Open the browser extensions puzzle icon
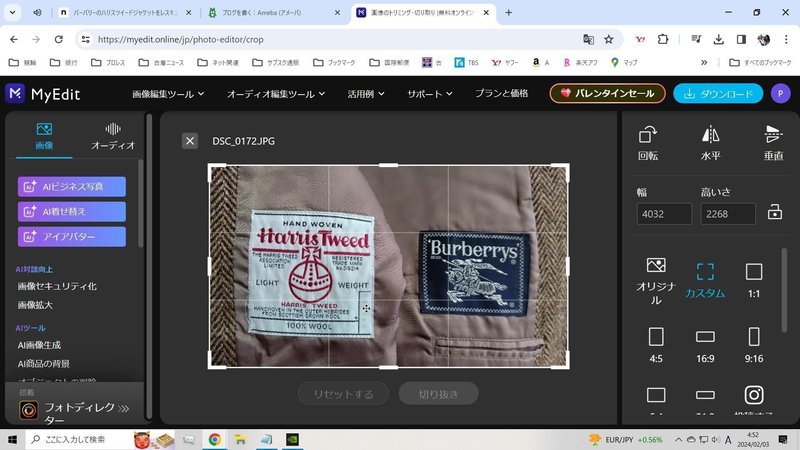Viewport: 800px width, 450px height. 663,39
